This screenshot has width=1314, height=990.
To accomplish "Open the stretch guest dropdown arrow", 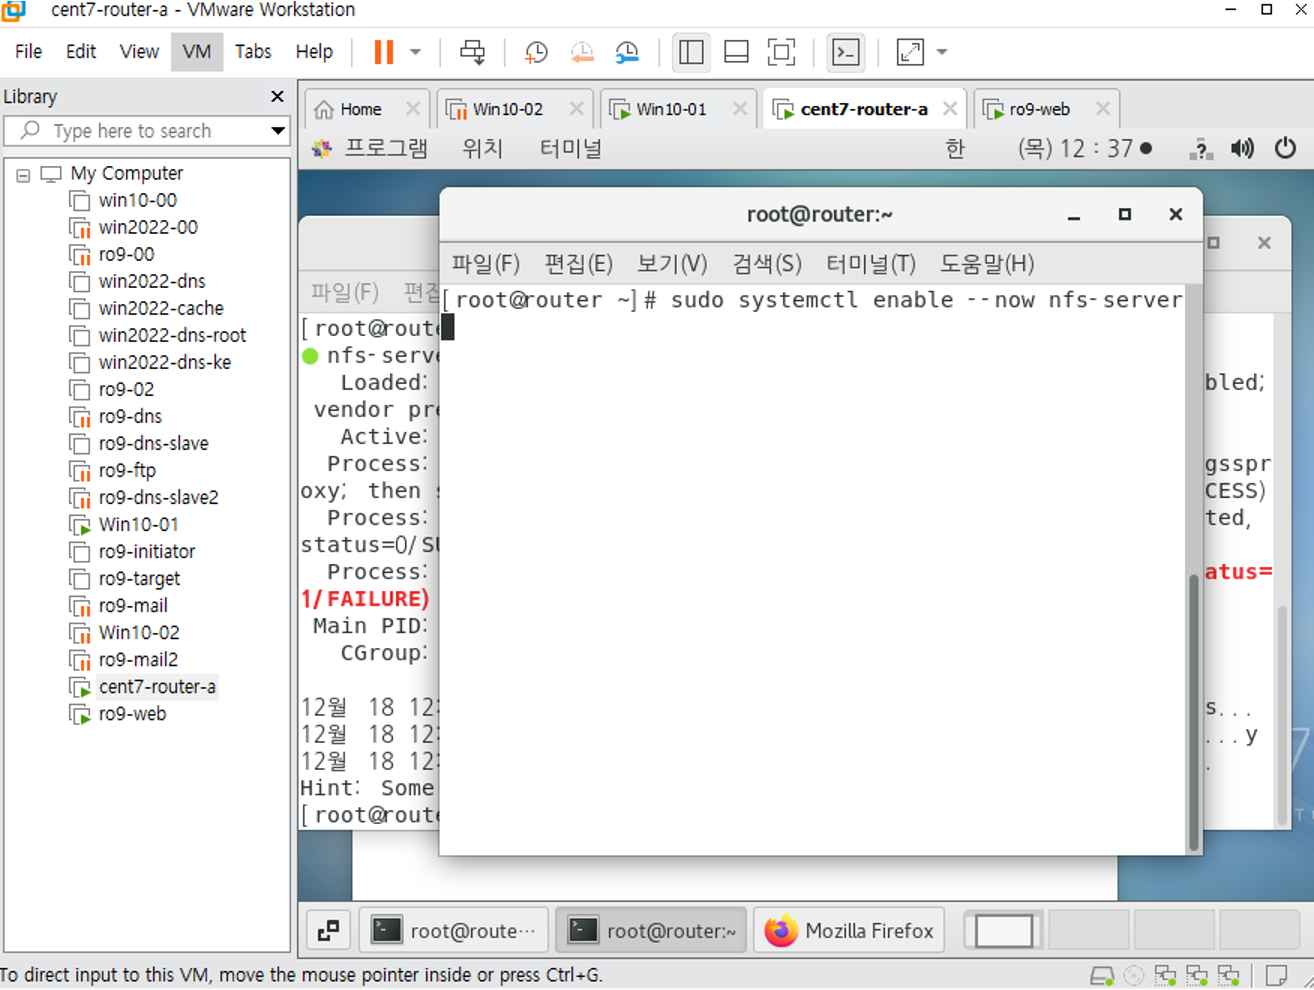I will (941, 52).
